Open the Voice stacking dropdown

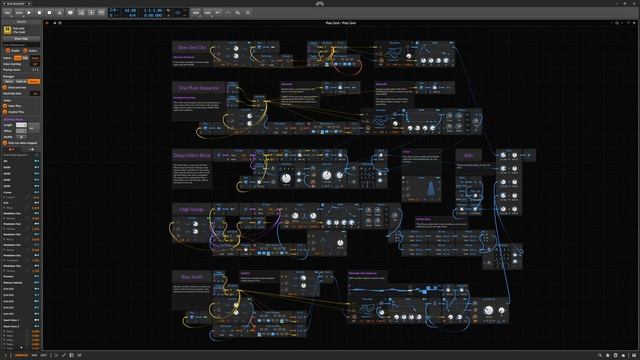click(36, 64)
